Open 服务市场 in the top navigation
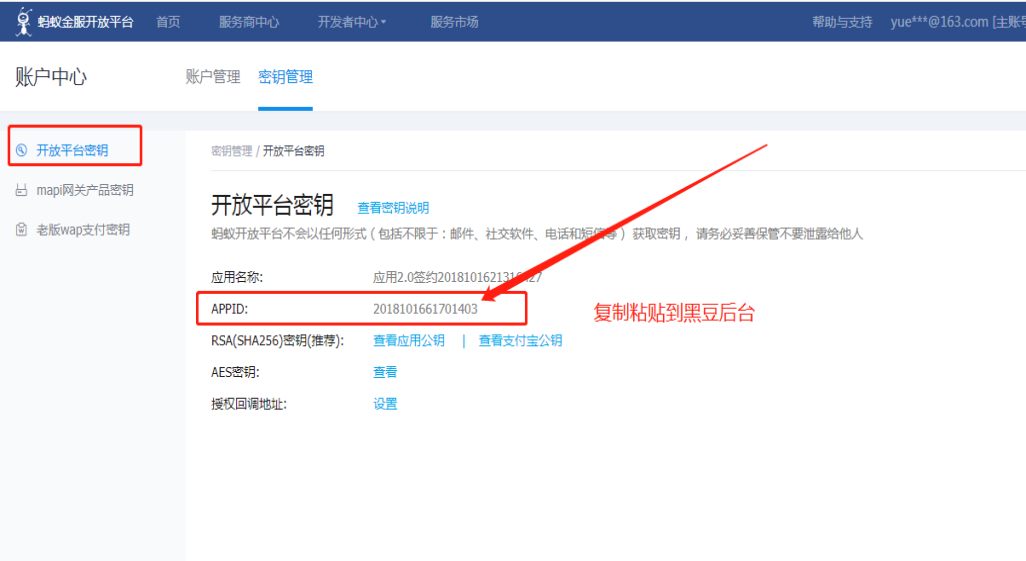The height and width of the screenshot is (561, 1026). click(454, 22)
